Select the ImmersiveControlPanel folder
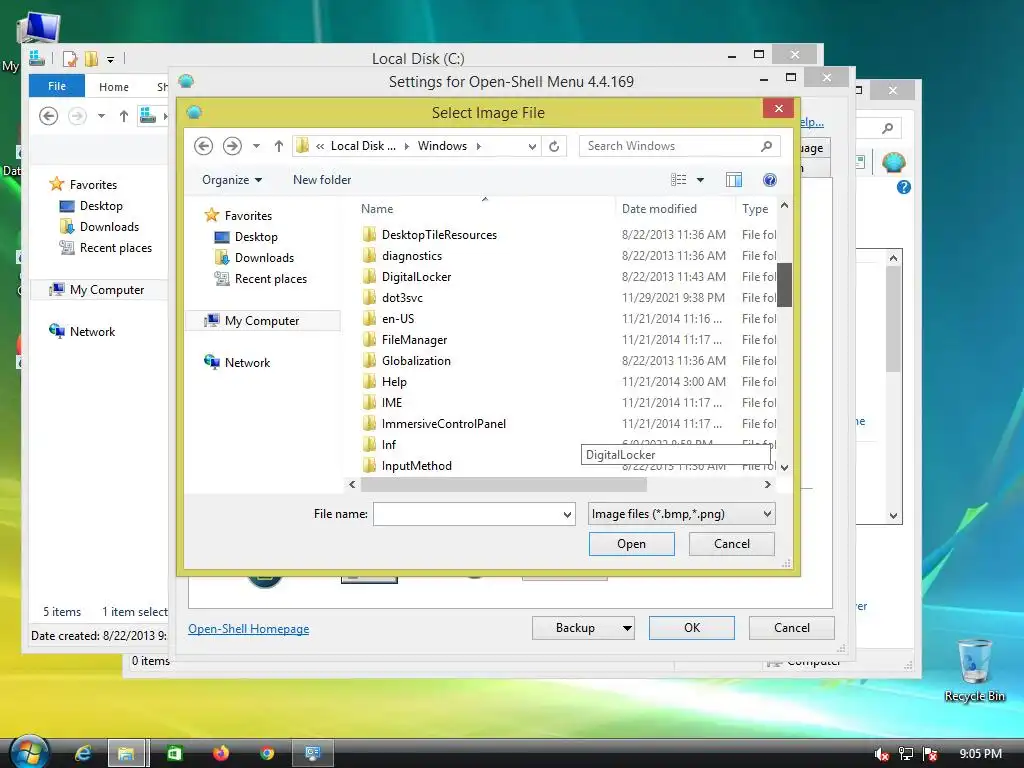Image resolution: width=1024 pixels, height=768 pixels. [443, 423]
